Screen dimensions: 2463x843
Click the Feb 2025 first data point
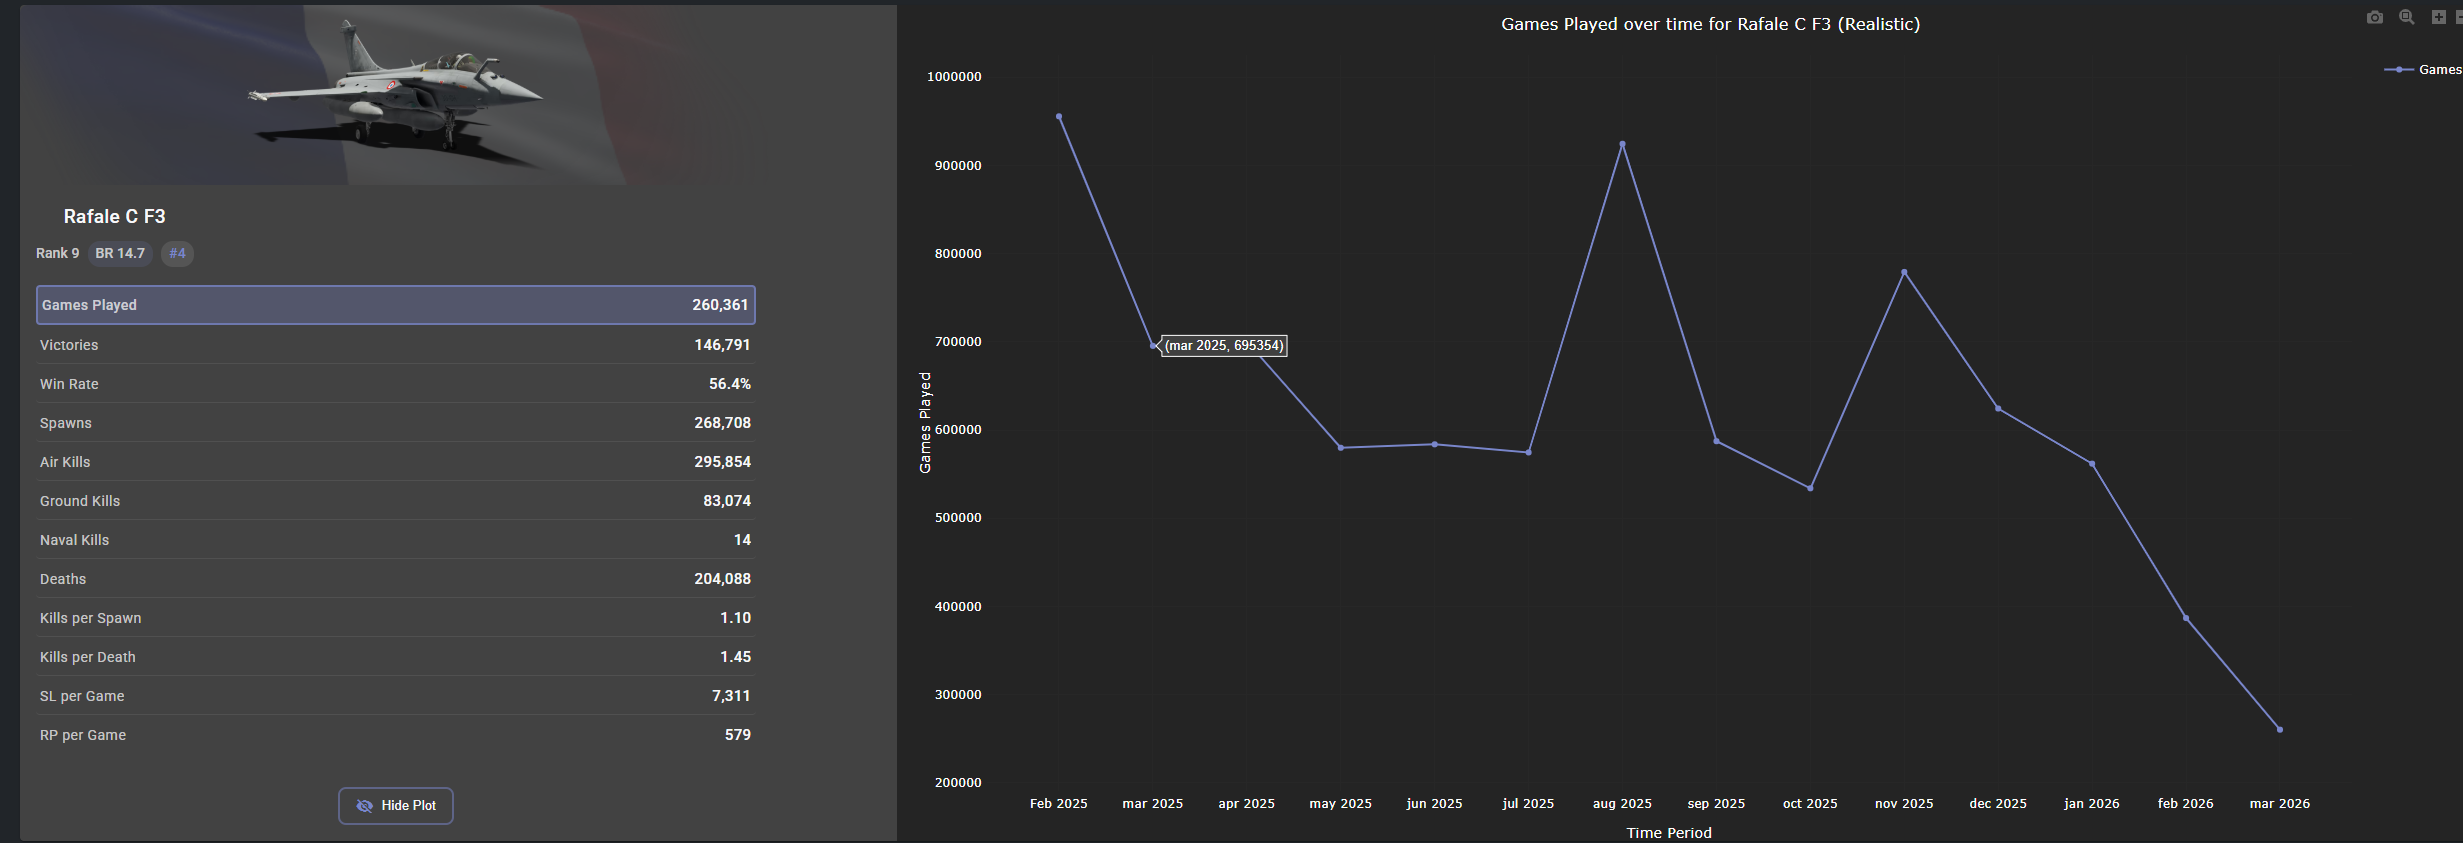(x=1059, y=117)
